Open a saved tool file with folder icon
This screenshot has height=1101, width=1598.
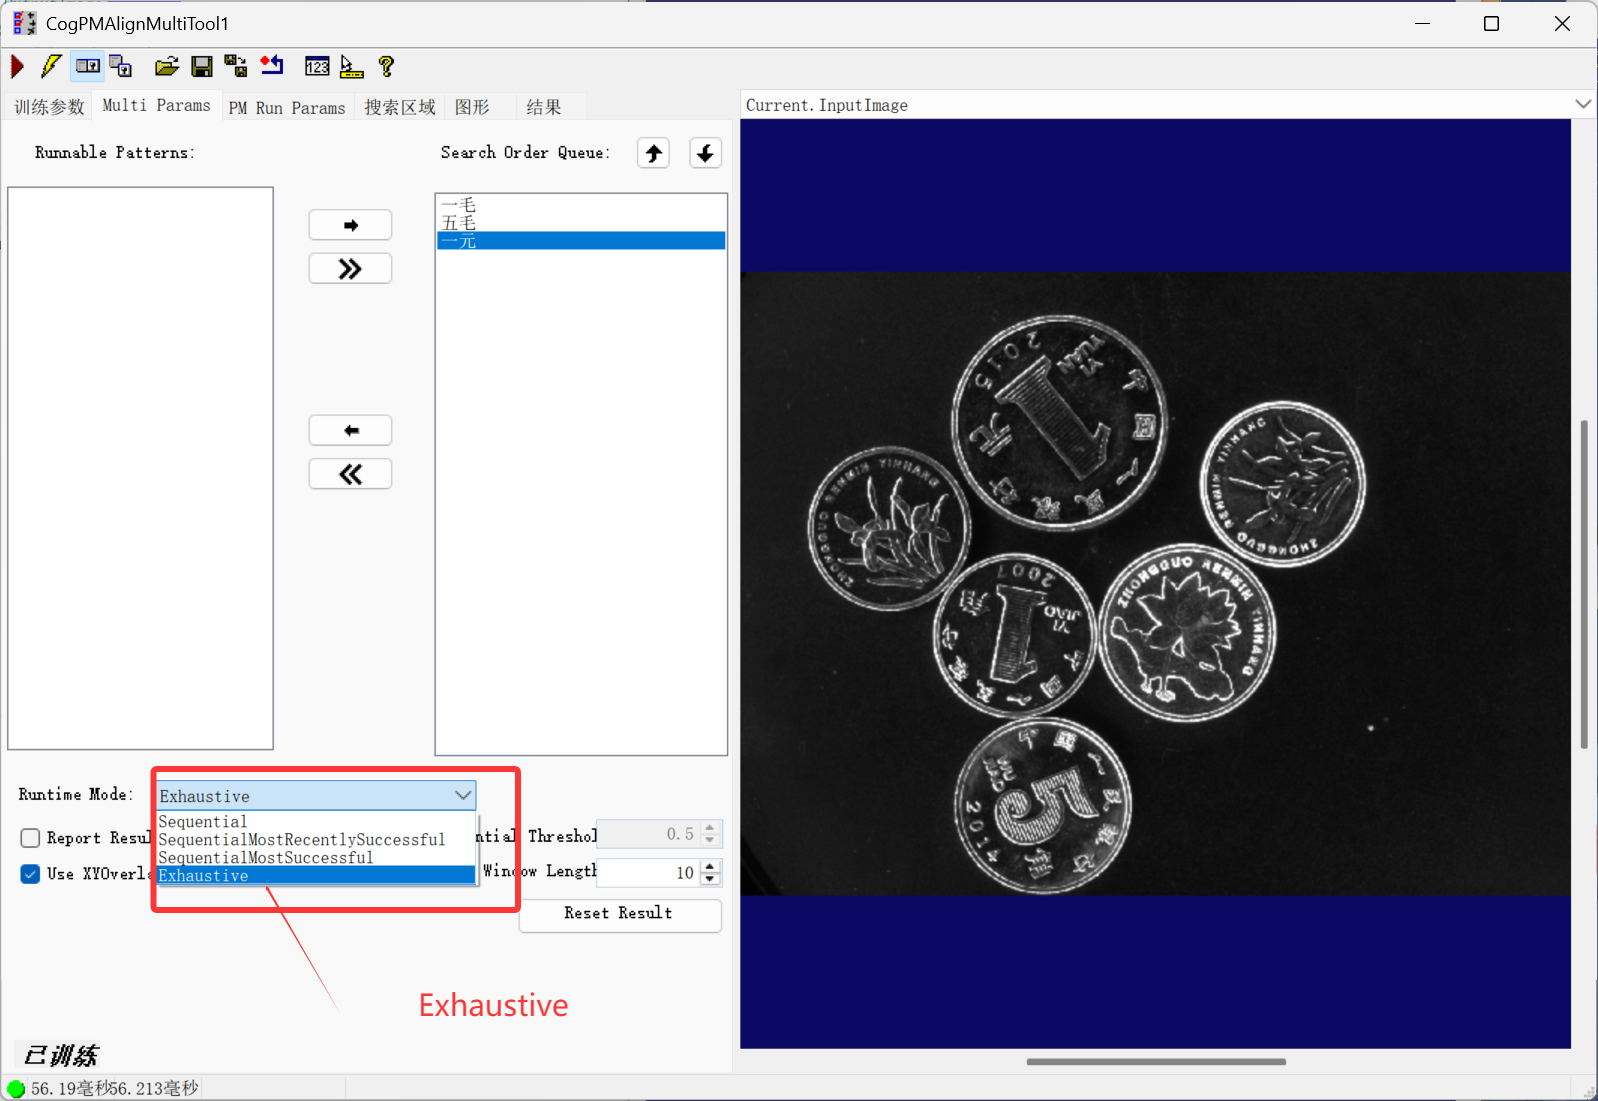166,67
